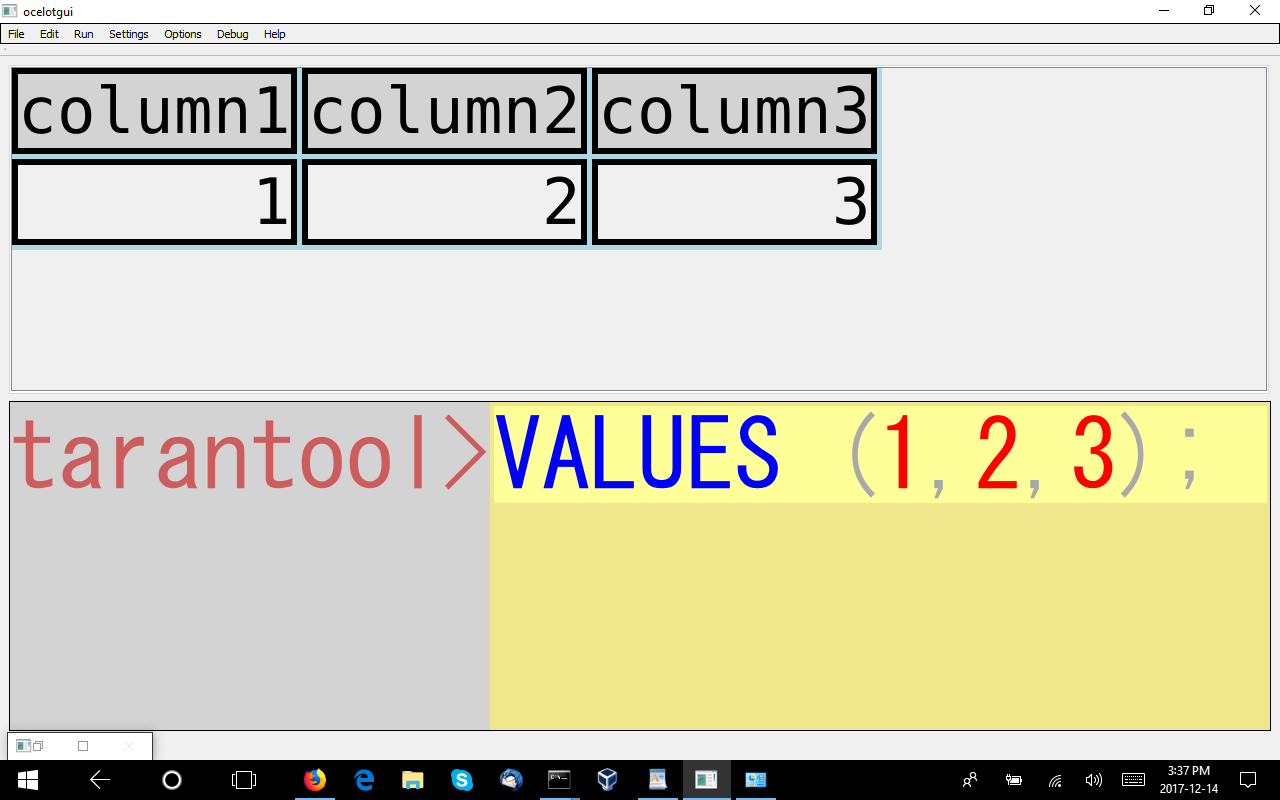
Task: Click the ocelotgui title bar app icon
Action: pyautogui.click(x=10, y=11)
